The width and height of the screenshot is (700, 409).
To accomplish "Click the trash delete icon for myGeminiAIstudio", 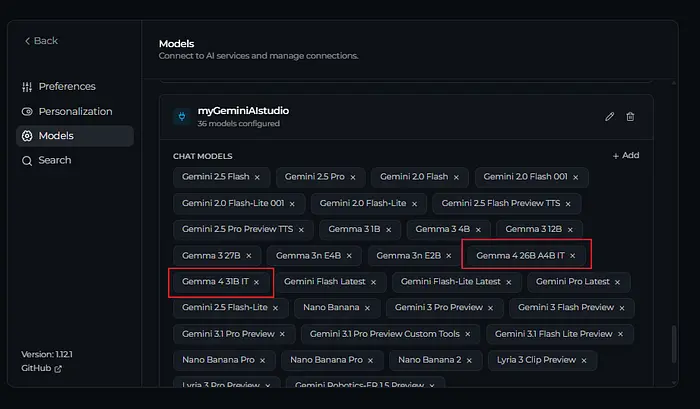I will tap(630, 117).
